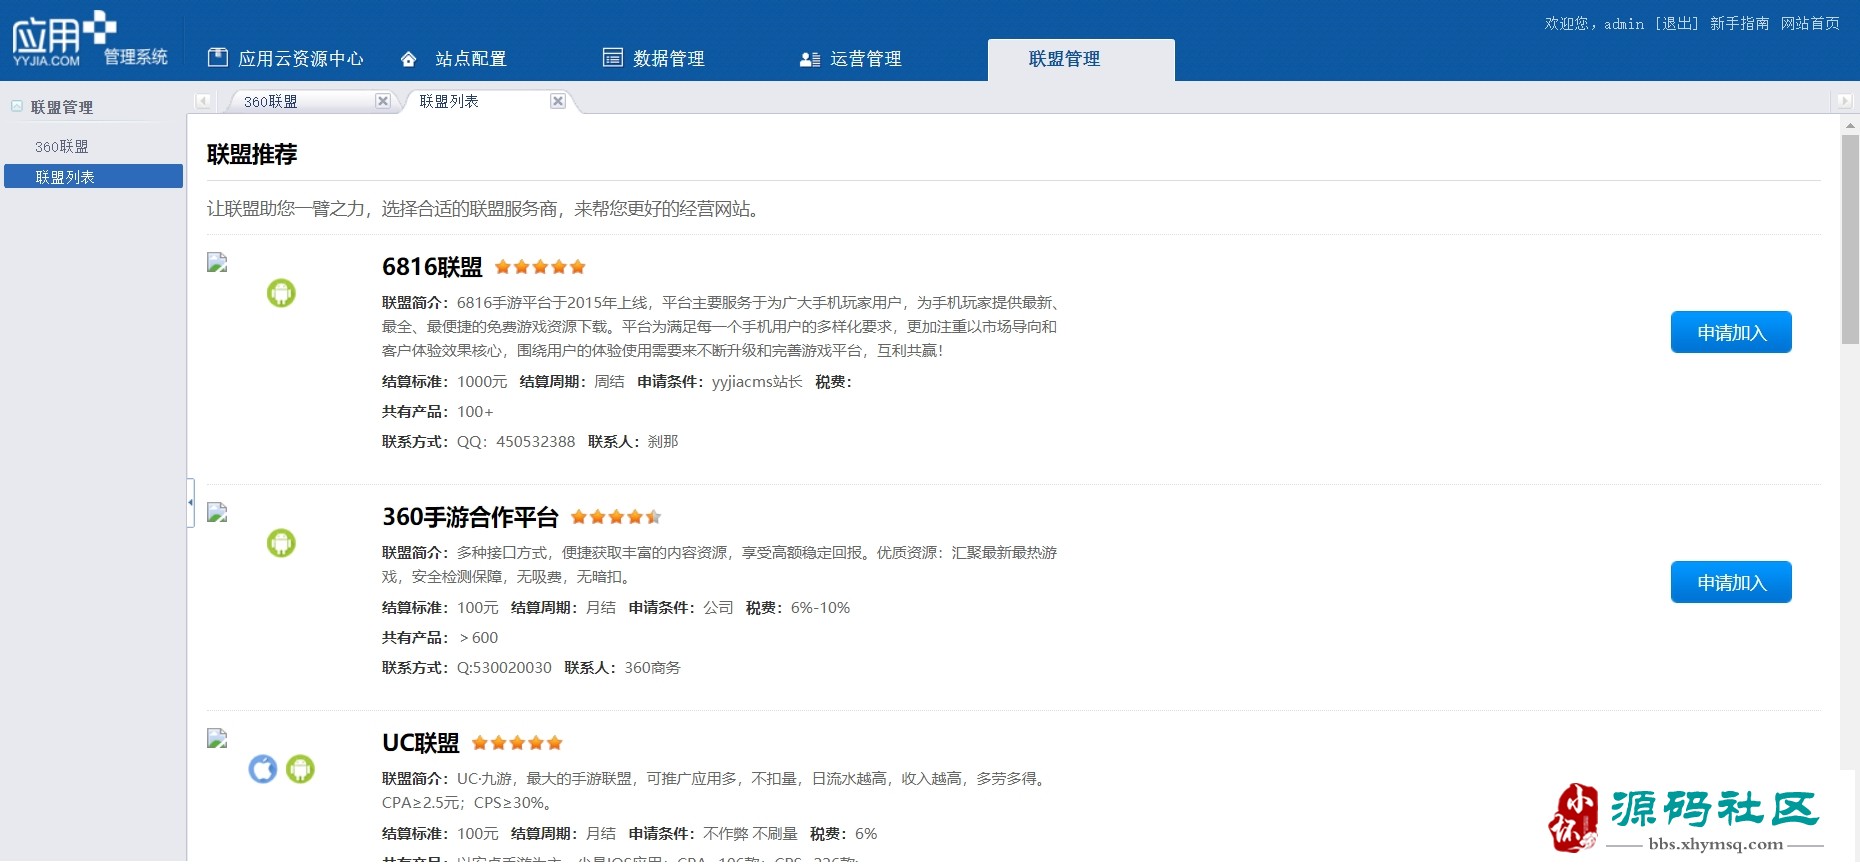The width and height of the screenshot is (1860, 867).
Task: Click the 退出 logout link
Action: (x=1677, y=23)
